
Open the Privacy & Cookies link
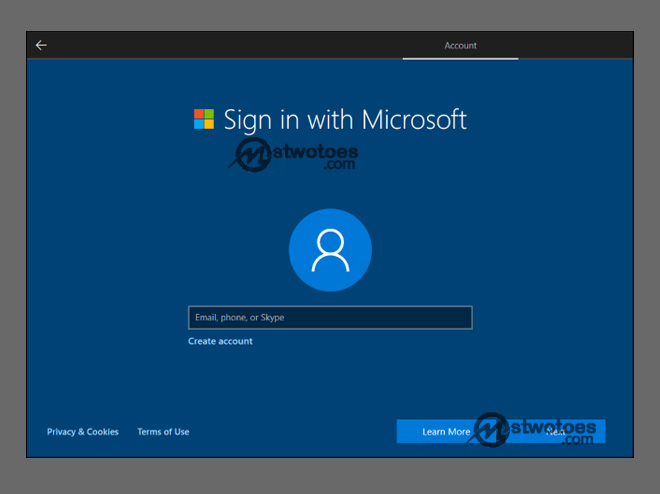(x=82, y=432)
